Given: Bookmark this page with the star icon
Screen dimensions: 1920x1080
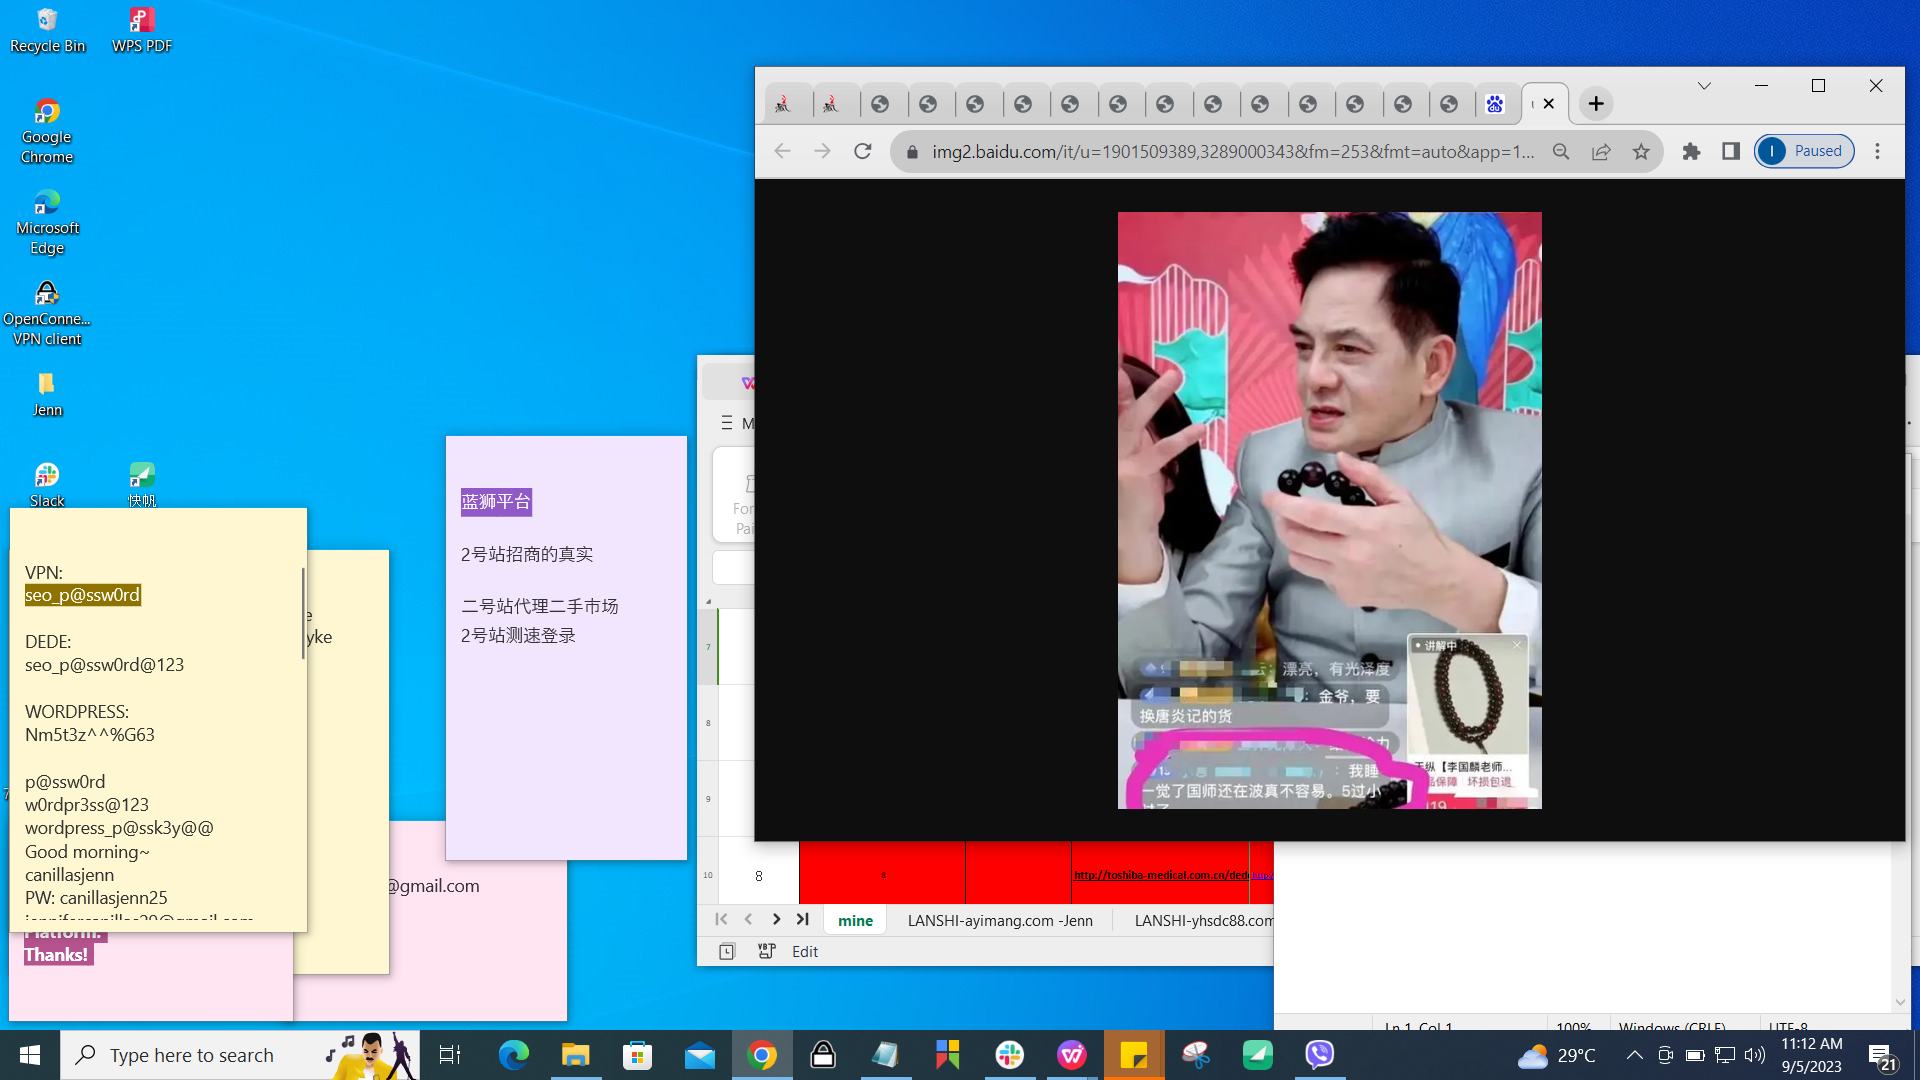Looking at the screenshot, I should click(x=1641, y=151).
